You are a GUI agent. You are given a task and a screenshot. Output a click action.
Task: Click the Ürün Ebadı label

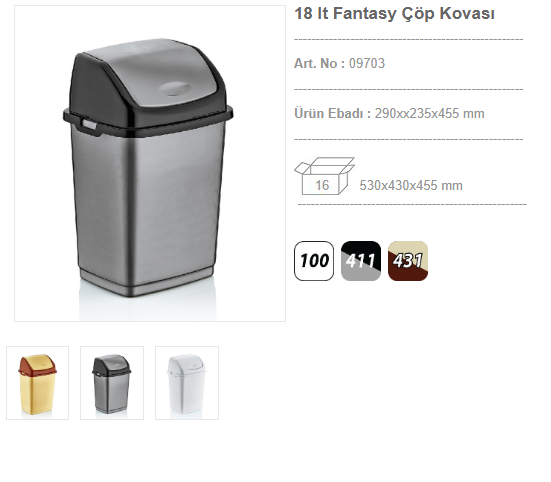pos(332,113)
